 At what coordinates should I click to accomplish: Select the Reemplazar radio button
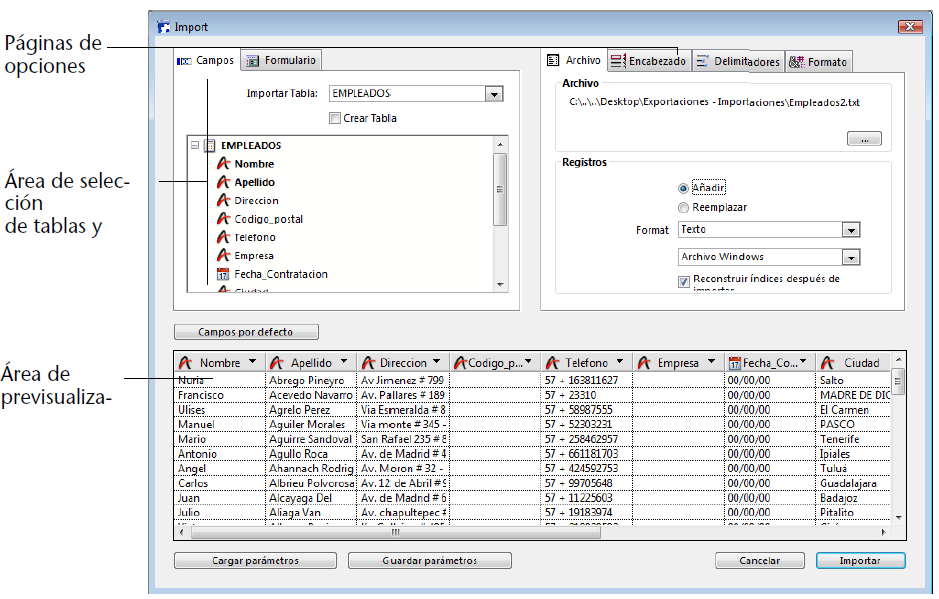click(683, 208)
